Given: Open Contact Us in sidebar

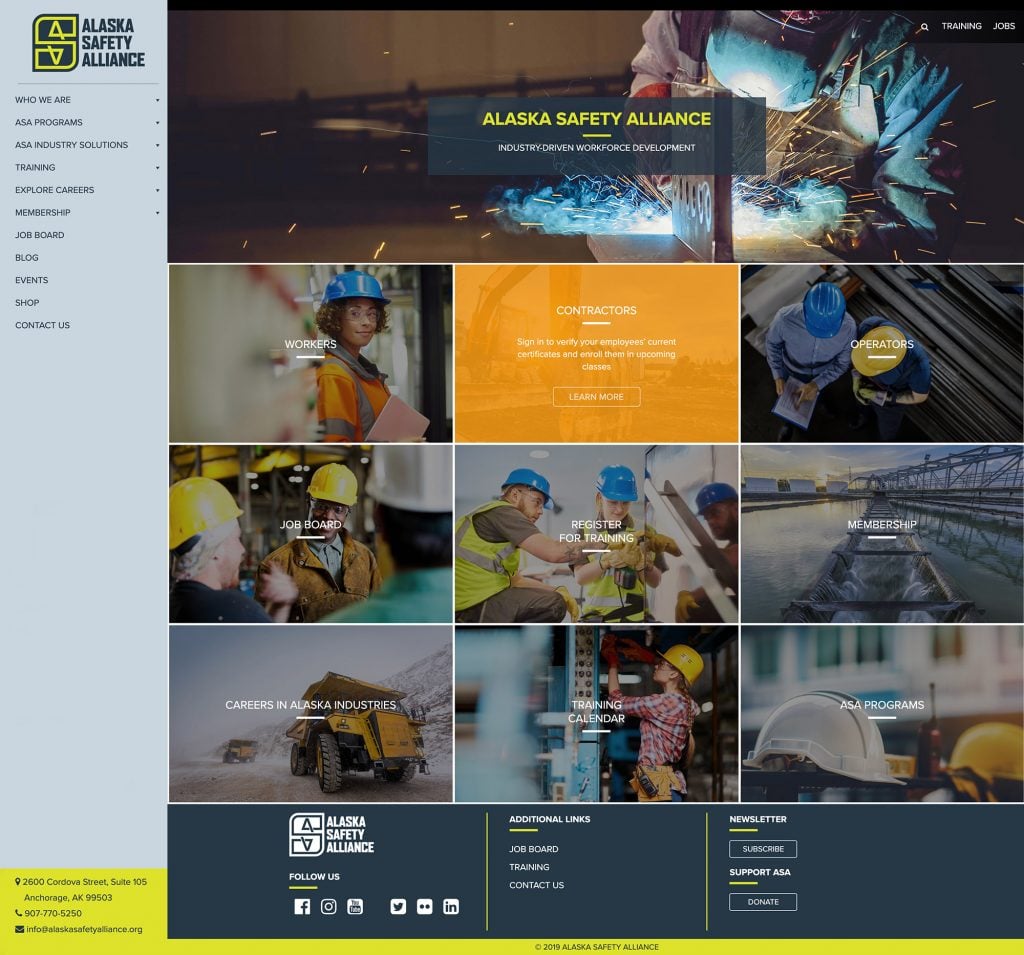Looking at the screenshot, I should coord(42,325).
